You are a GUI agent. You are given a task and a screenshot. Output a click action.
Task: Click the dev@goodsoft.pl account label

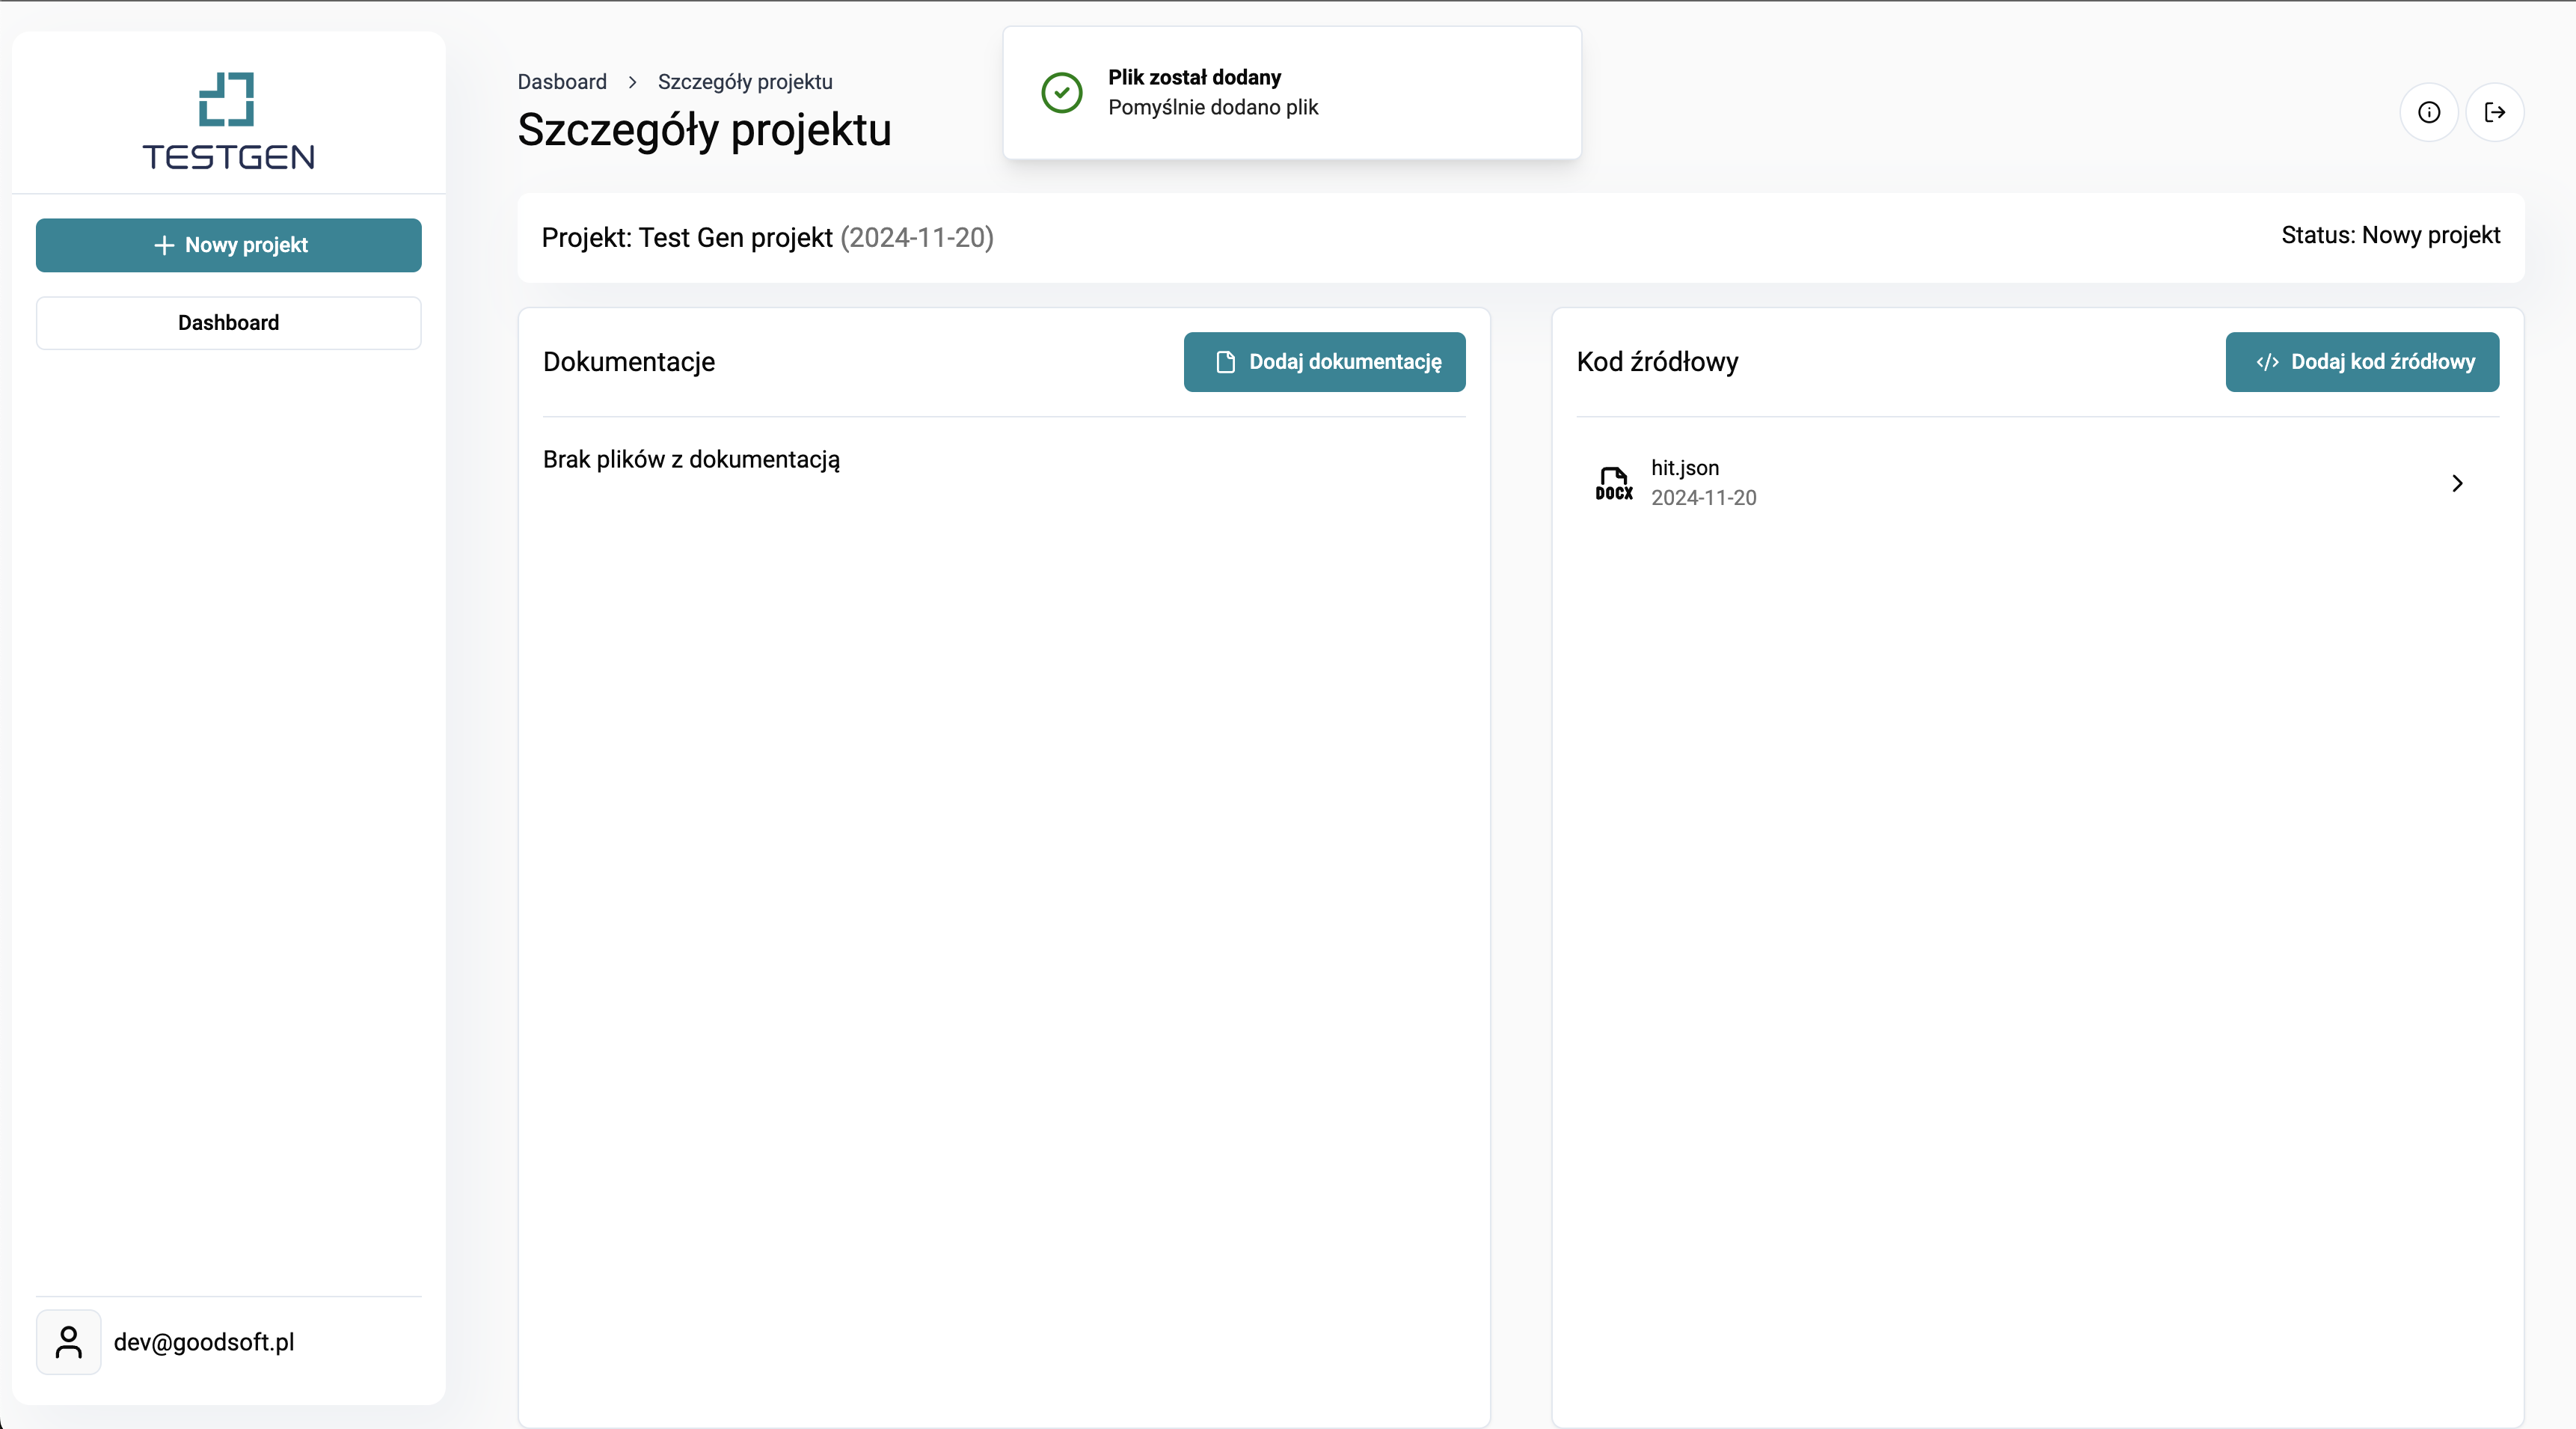[204, 1342]
